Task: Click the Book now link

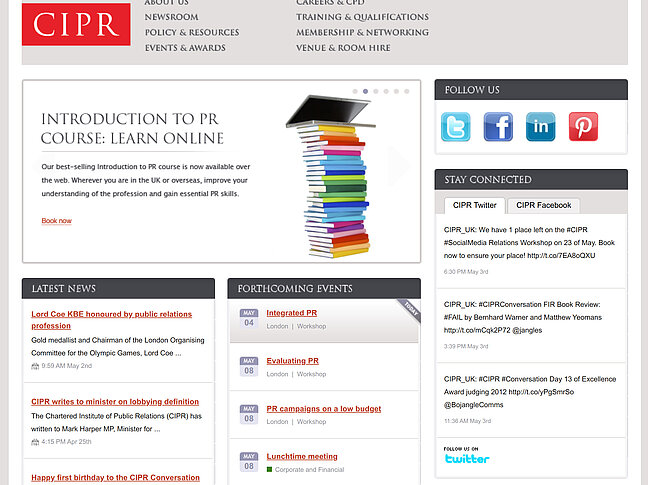Action: coord(56,220)
